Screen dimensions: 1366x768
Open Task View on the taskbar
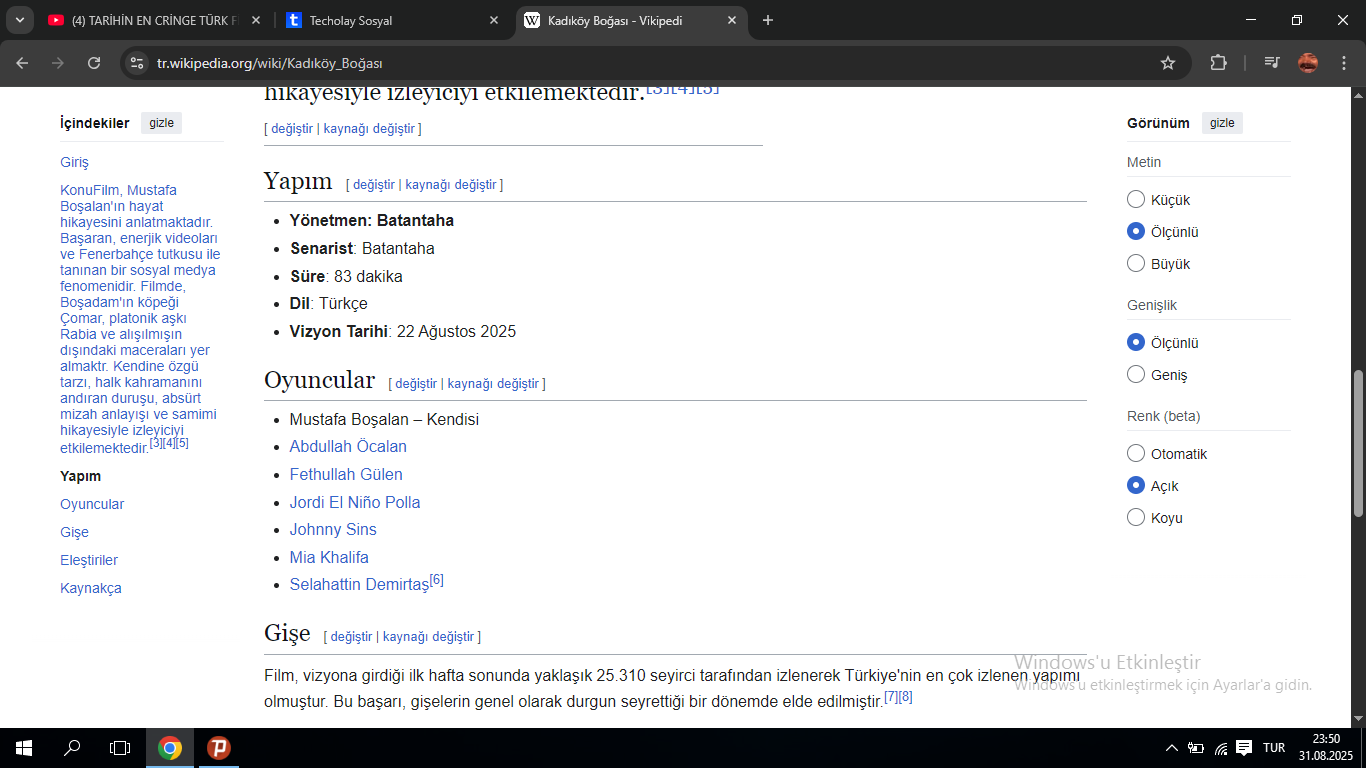tap(120, 748)
